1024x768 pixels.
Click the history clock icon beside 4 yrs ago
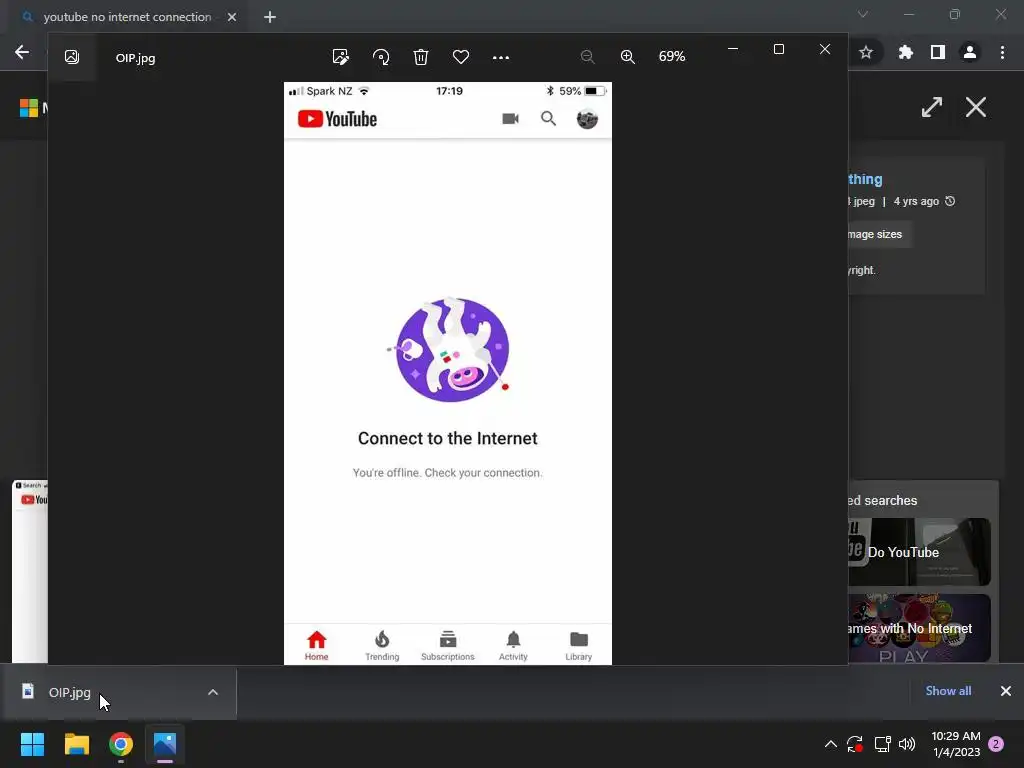pyautogui.click(x=950, y=201)
